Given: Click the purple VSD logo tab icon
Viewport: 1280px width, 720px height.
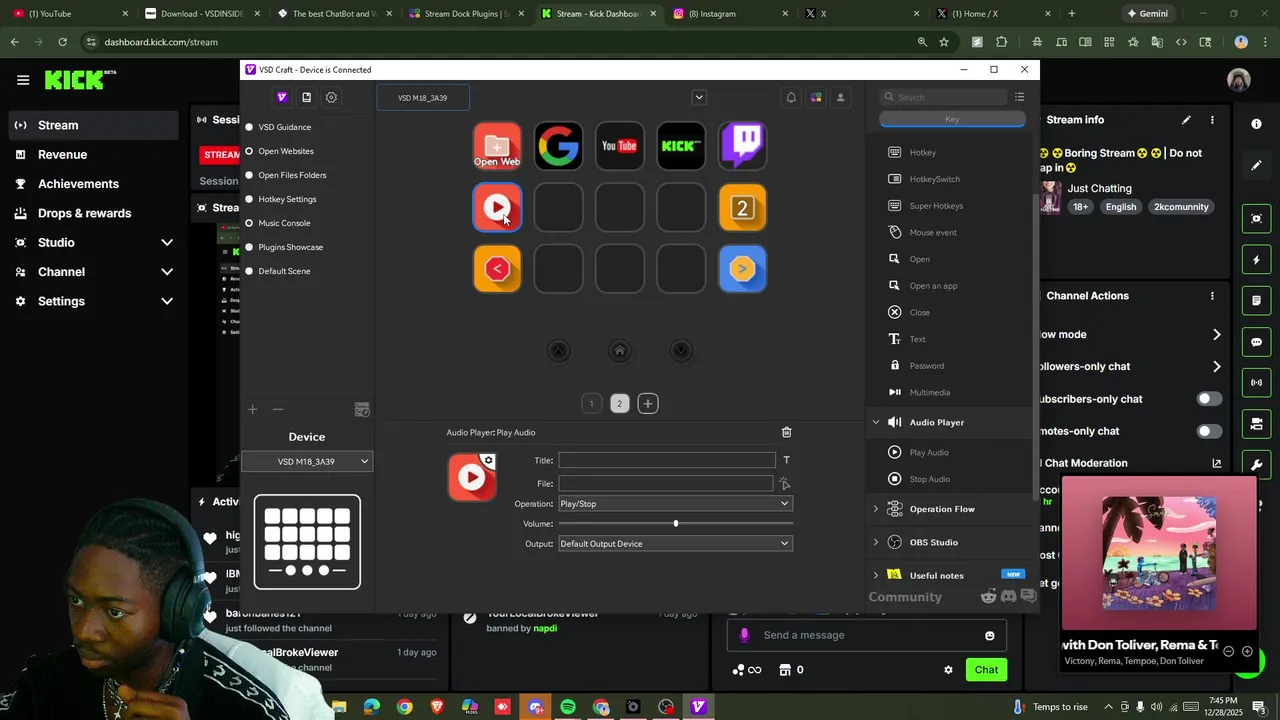Looking at the screenshot, I should point(282,97).
